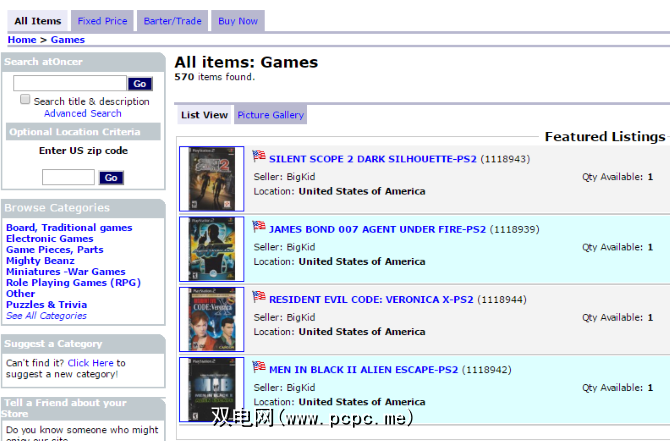The image size is (670, 441).
Task: Switch to the All Items tab
Action: pos(38,21)
